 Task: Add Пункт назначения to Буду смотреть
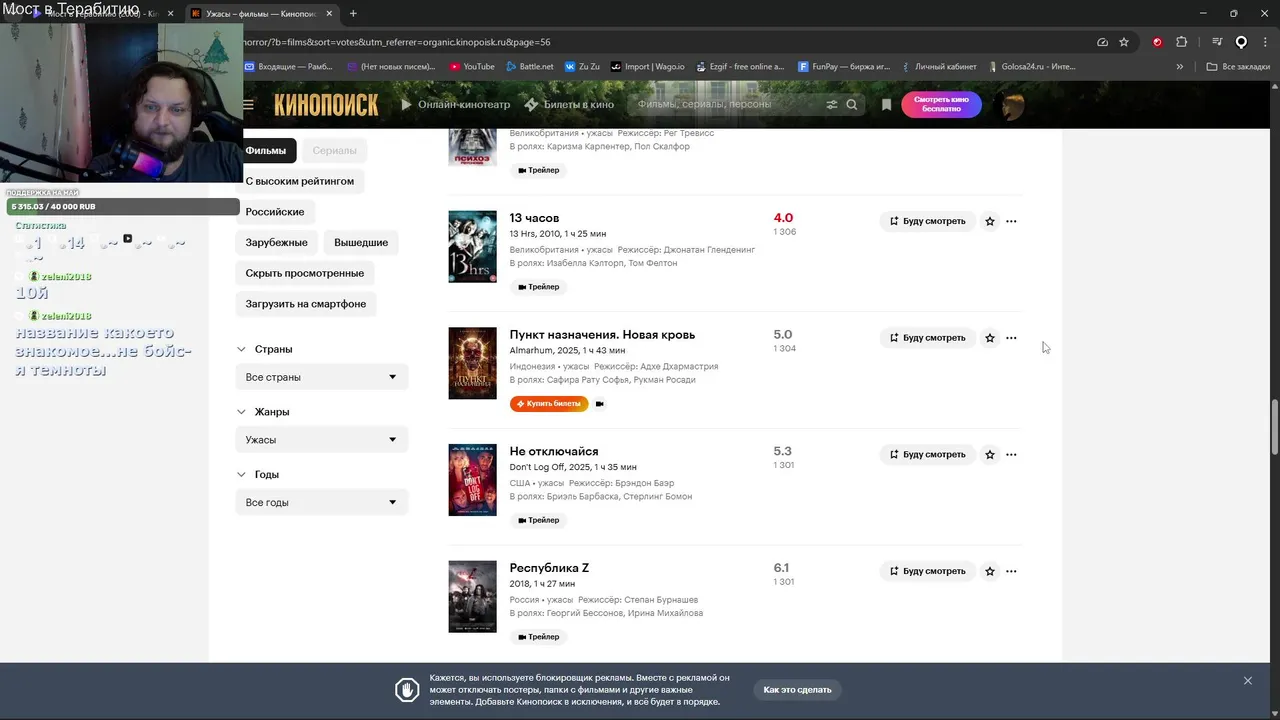click(x=927, y=338)
